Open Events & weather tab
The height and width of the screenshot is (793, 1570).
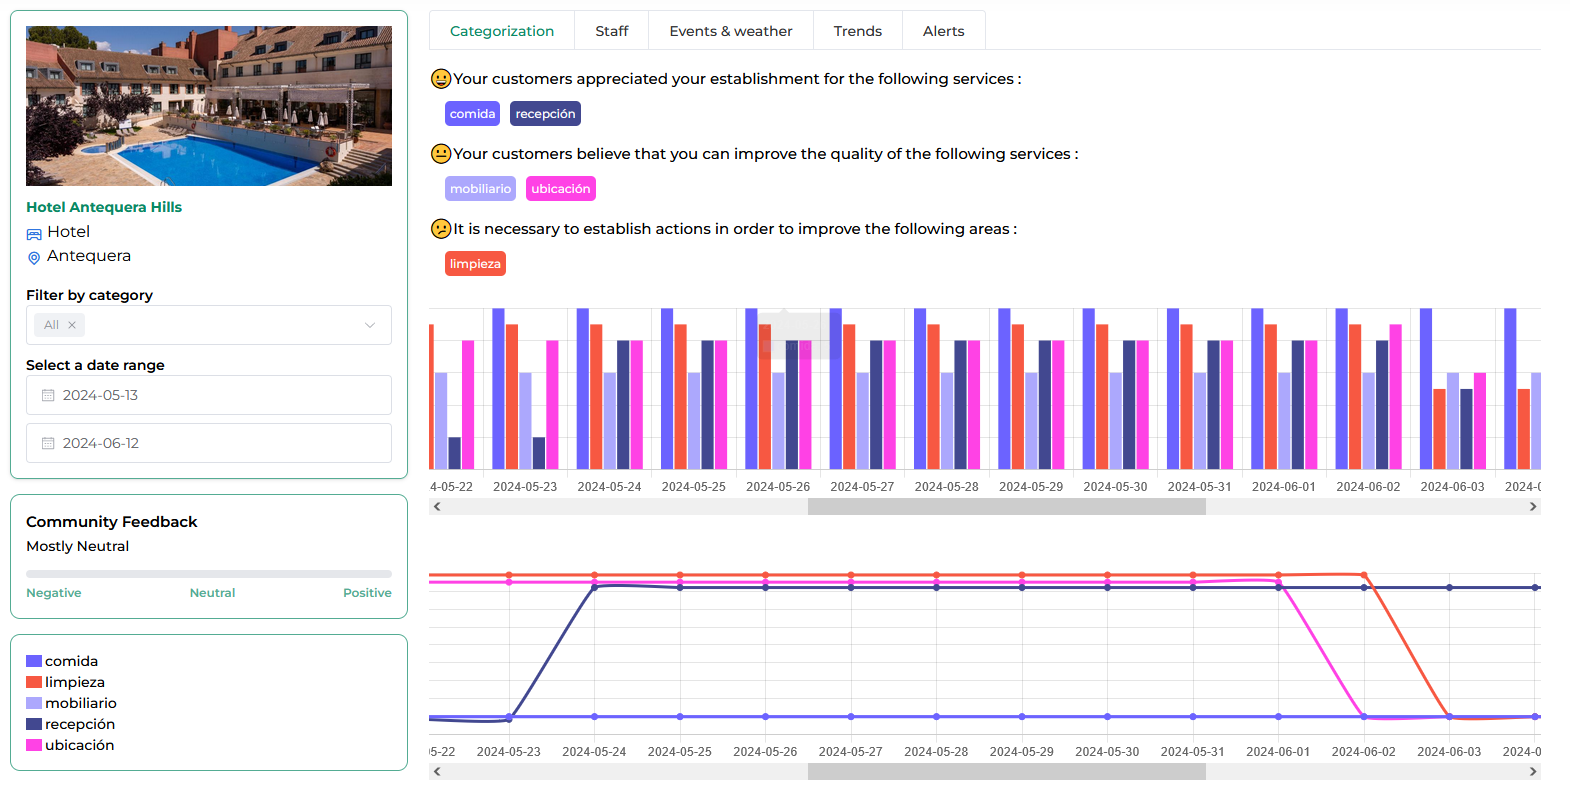(731, 31)
